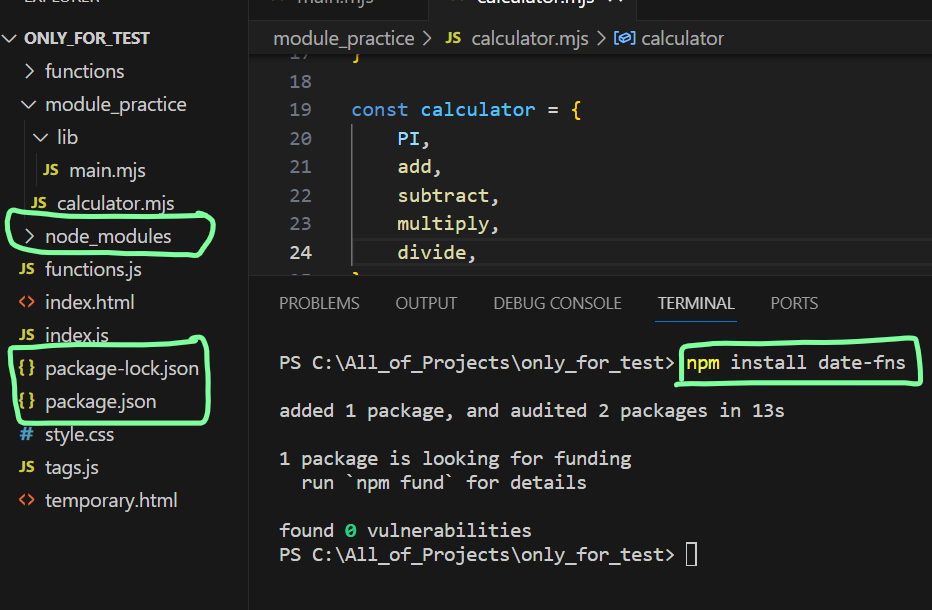The height and width of the screenshot is (610, 932).
Task: Select the module_practice folder label
Action: 116,105
